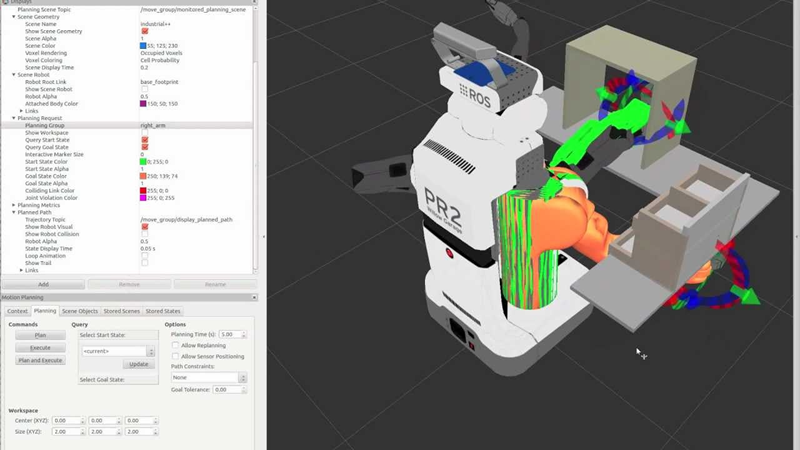
Task: Click the base_footprint root link value
Action: click(x=159, y=82)
